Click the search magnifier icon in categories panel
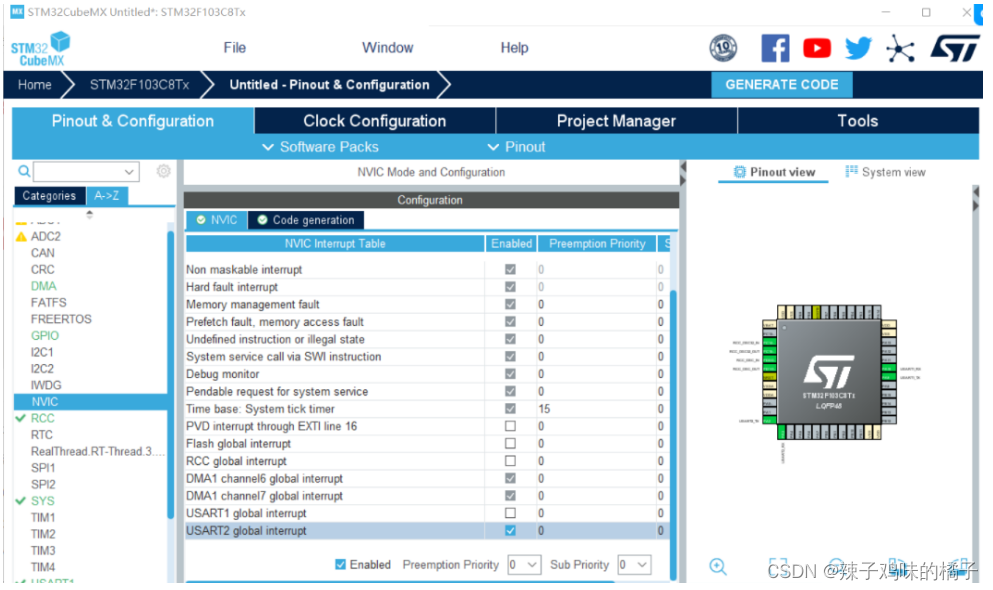Image resolution: width=993 pixels, height=590 pixels. coord(24,171)
